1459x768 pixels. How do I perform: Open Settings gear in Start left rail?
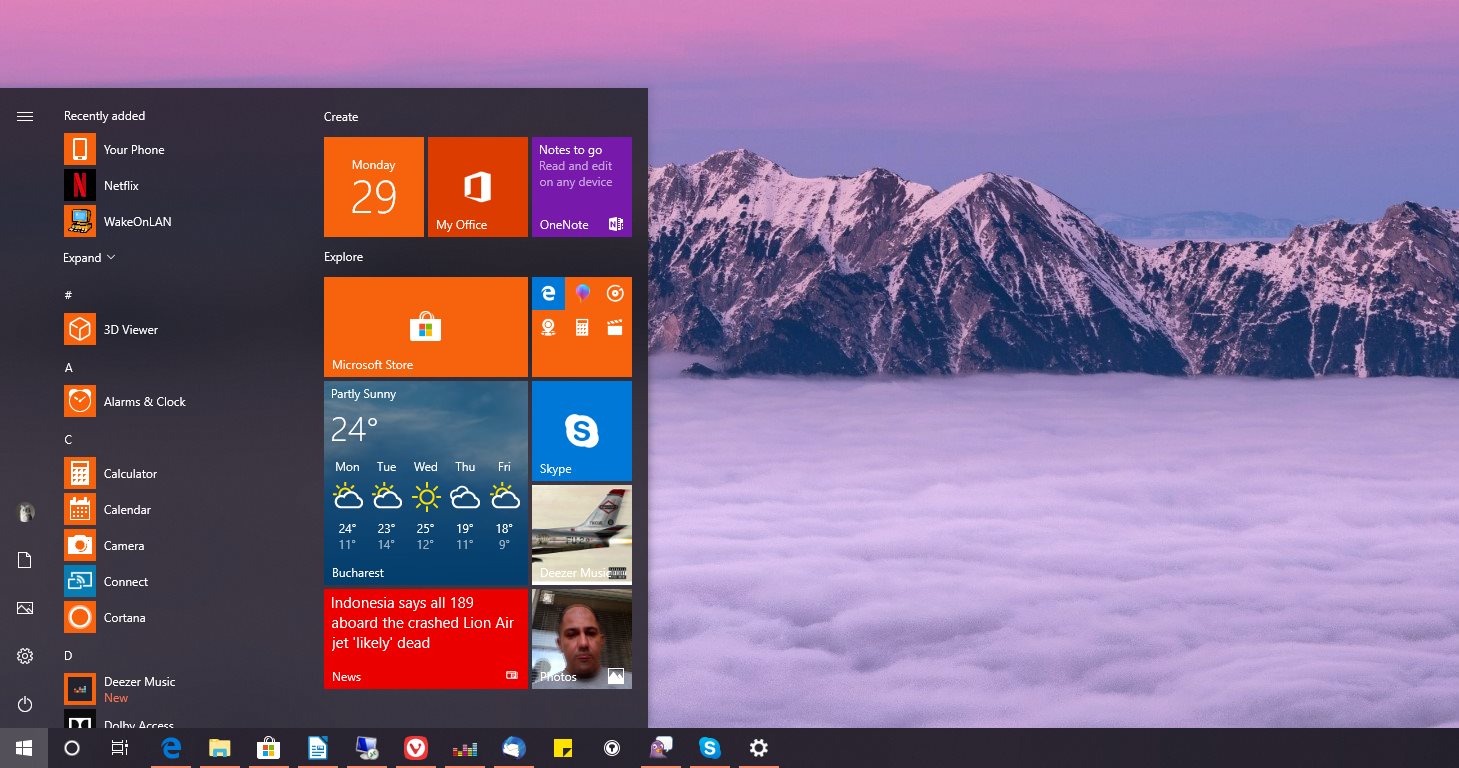25,656
